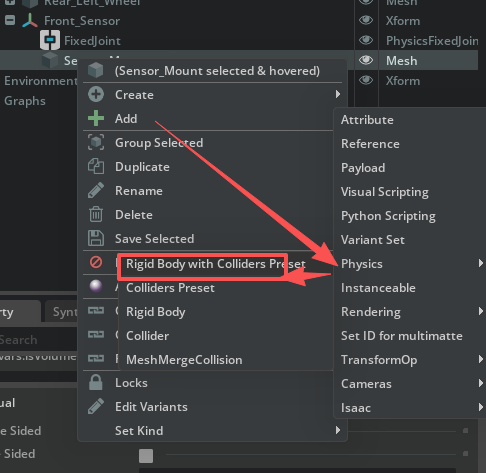The width and height of the screenshot is (486, 473).
Task: Click the Sensor_Mount mesh cube icon
Action: pos(50,60)
